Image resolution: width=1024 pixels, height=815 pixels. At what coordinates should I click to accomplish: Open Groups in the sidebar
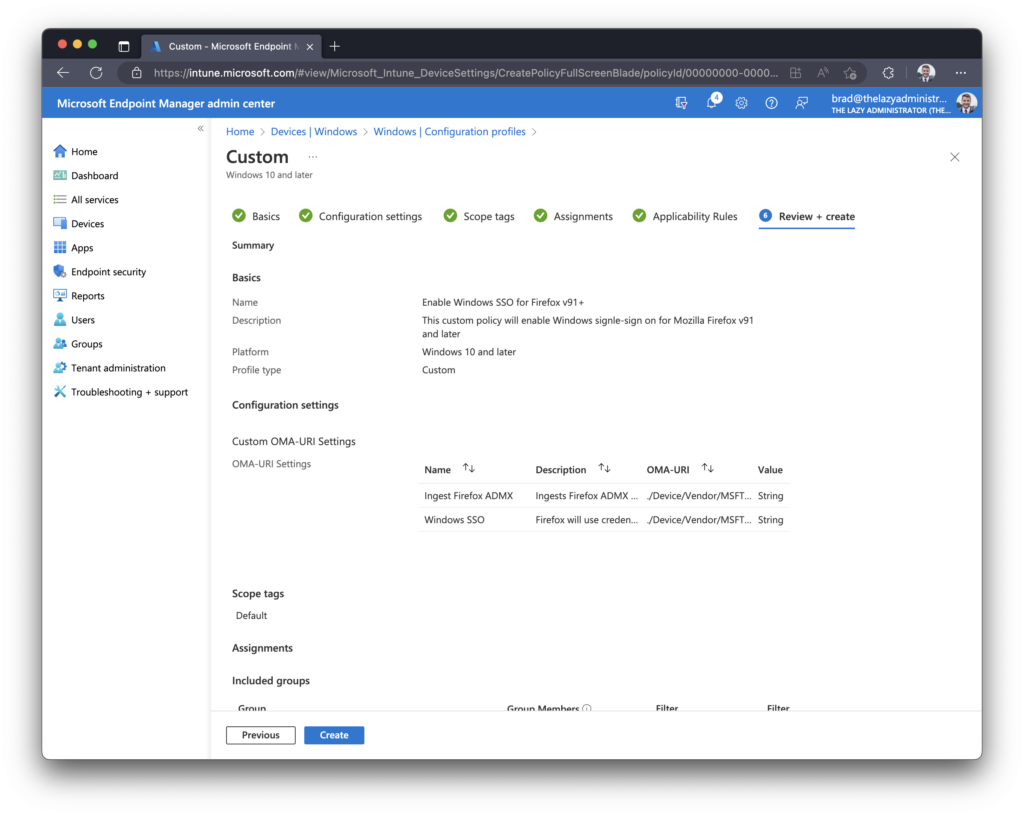pos(78,344)
